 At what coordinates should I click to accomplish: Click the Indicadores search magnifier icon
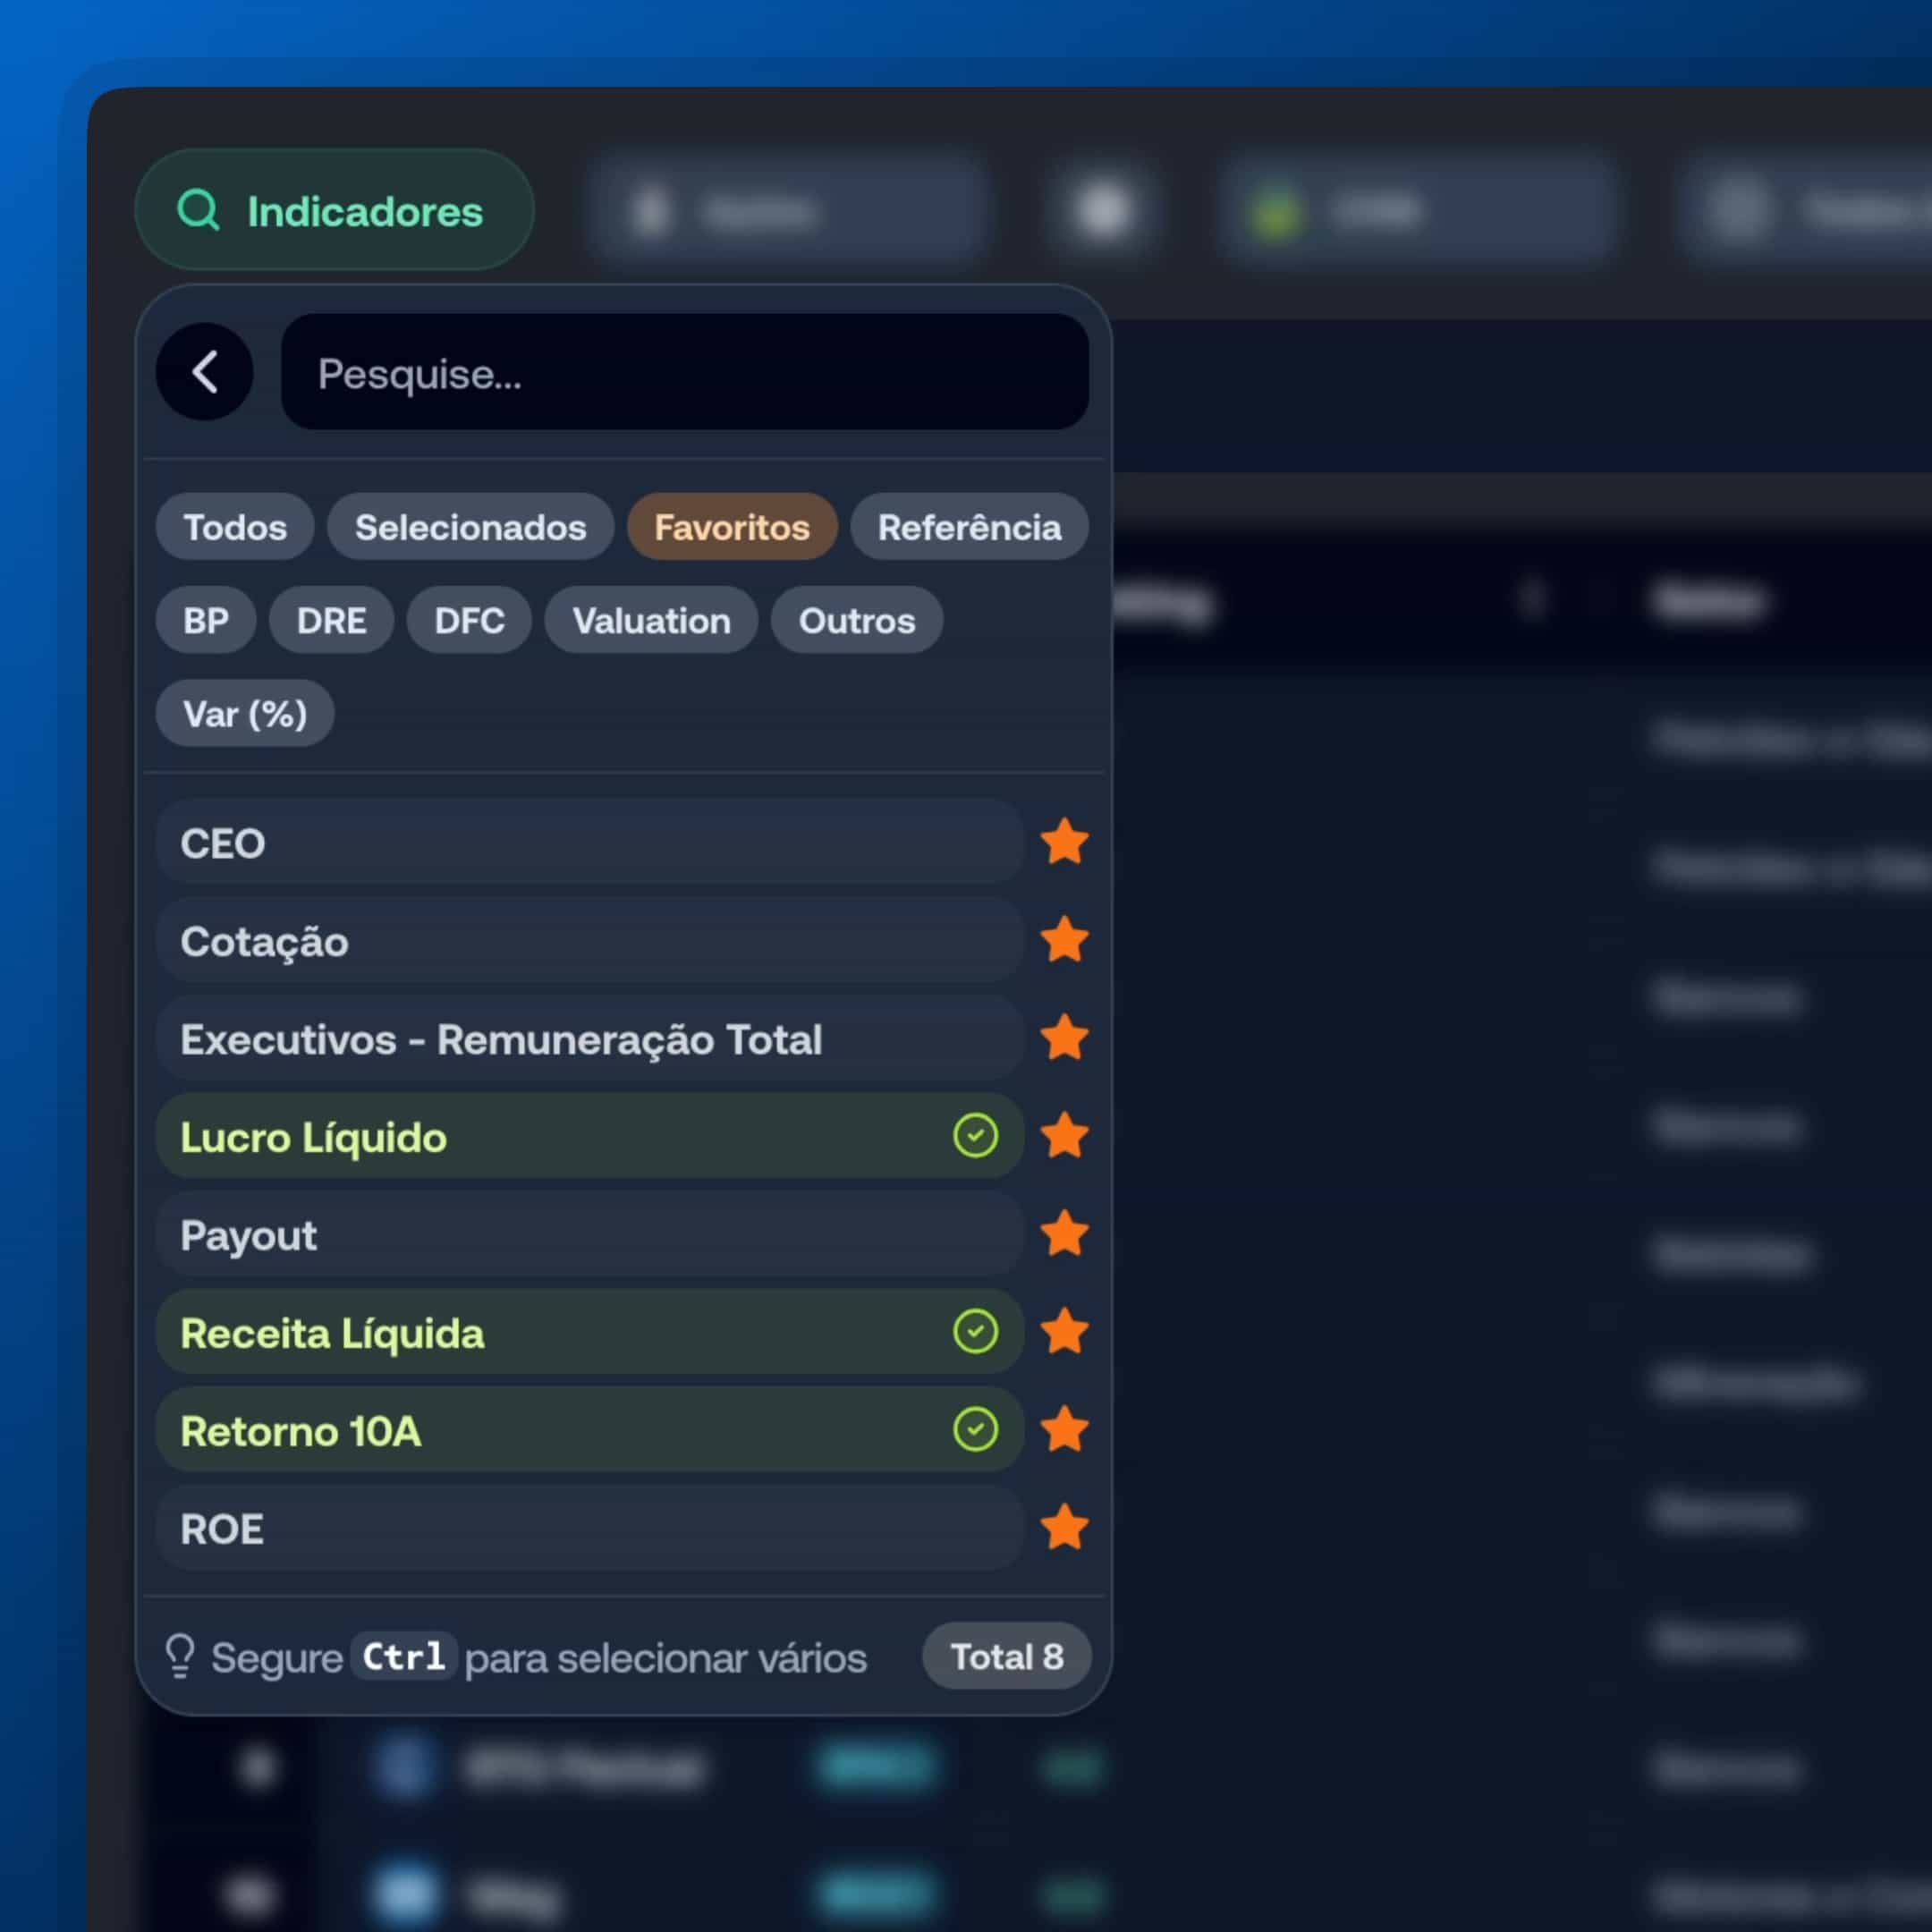tap(198, 211)
